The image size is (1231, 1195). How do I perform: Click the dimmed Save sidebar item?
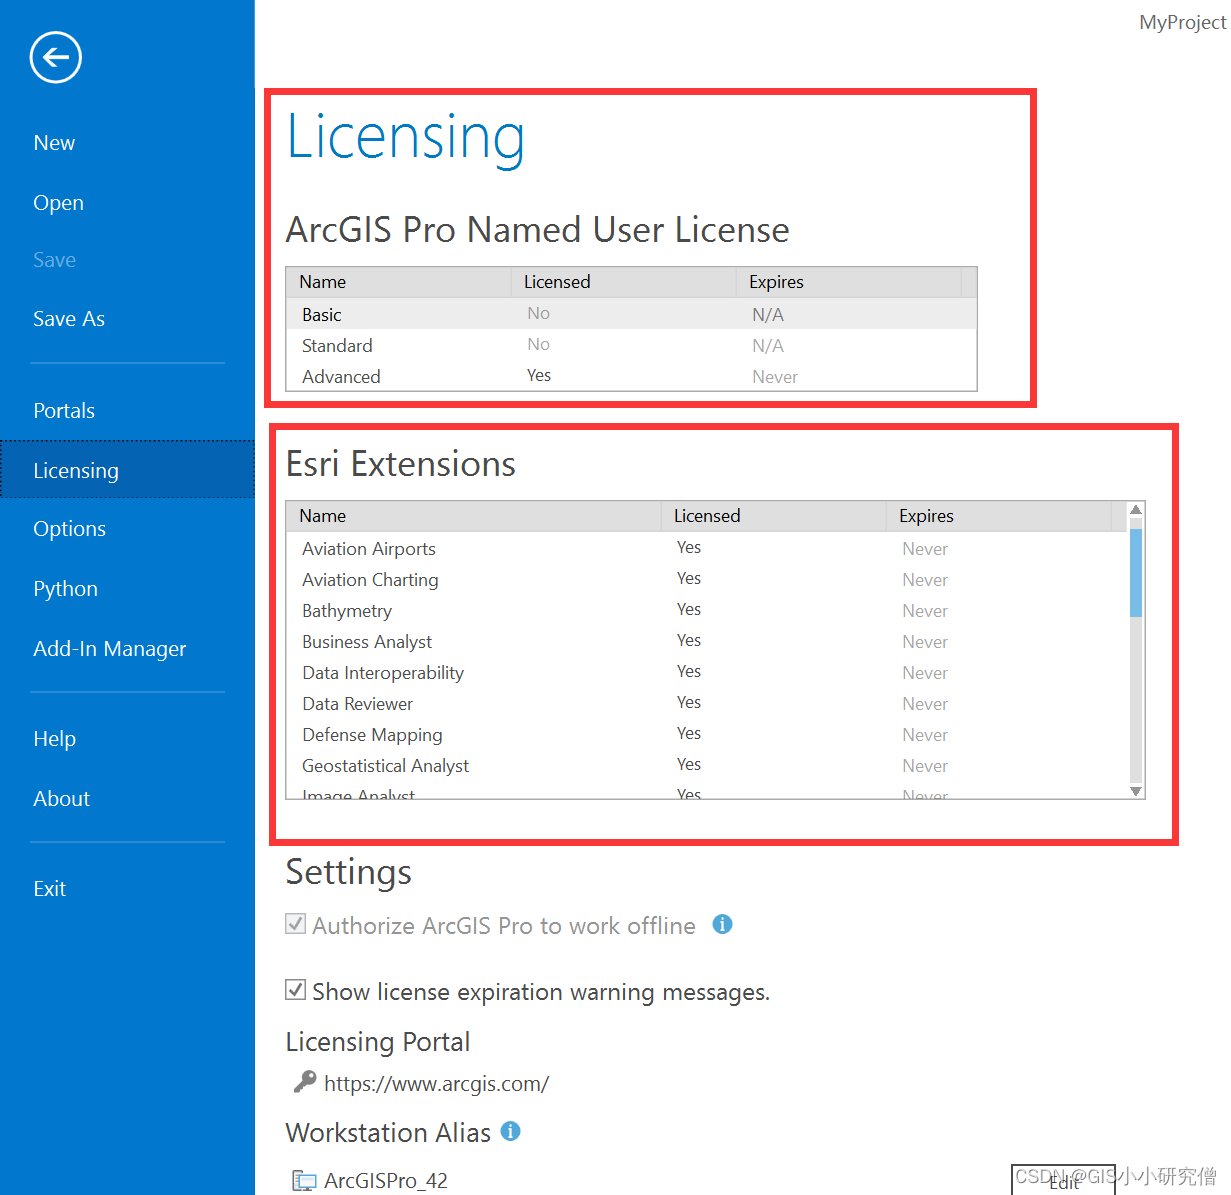coord(54,260)
